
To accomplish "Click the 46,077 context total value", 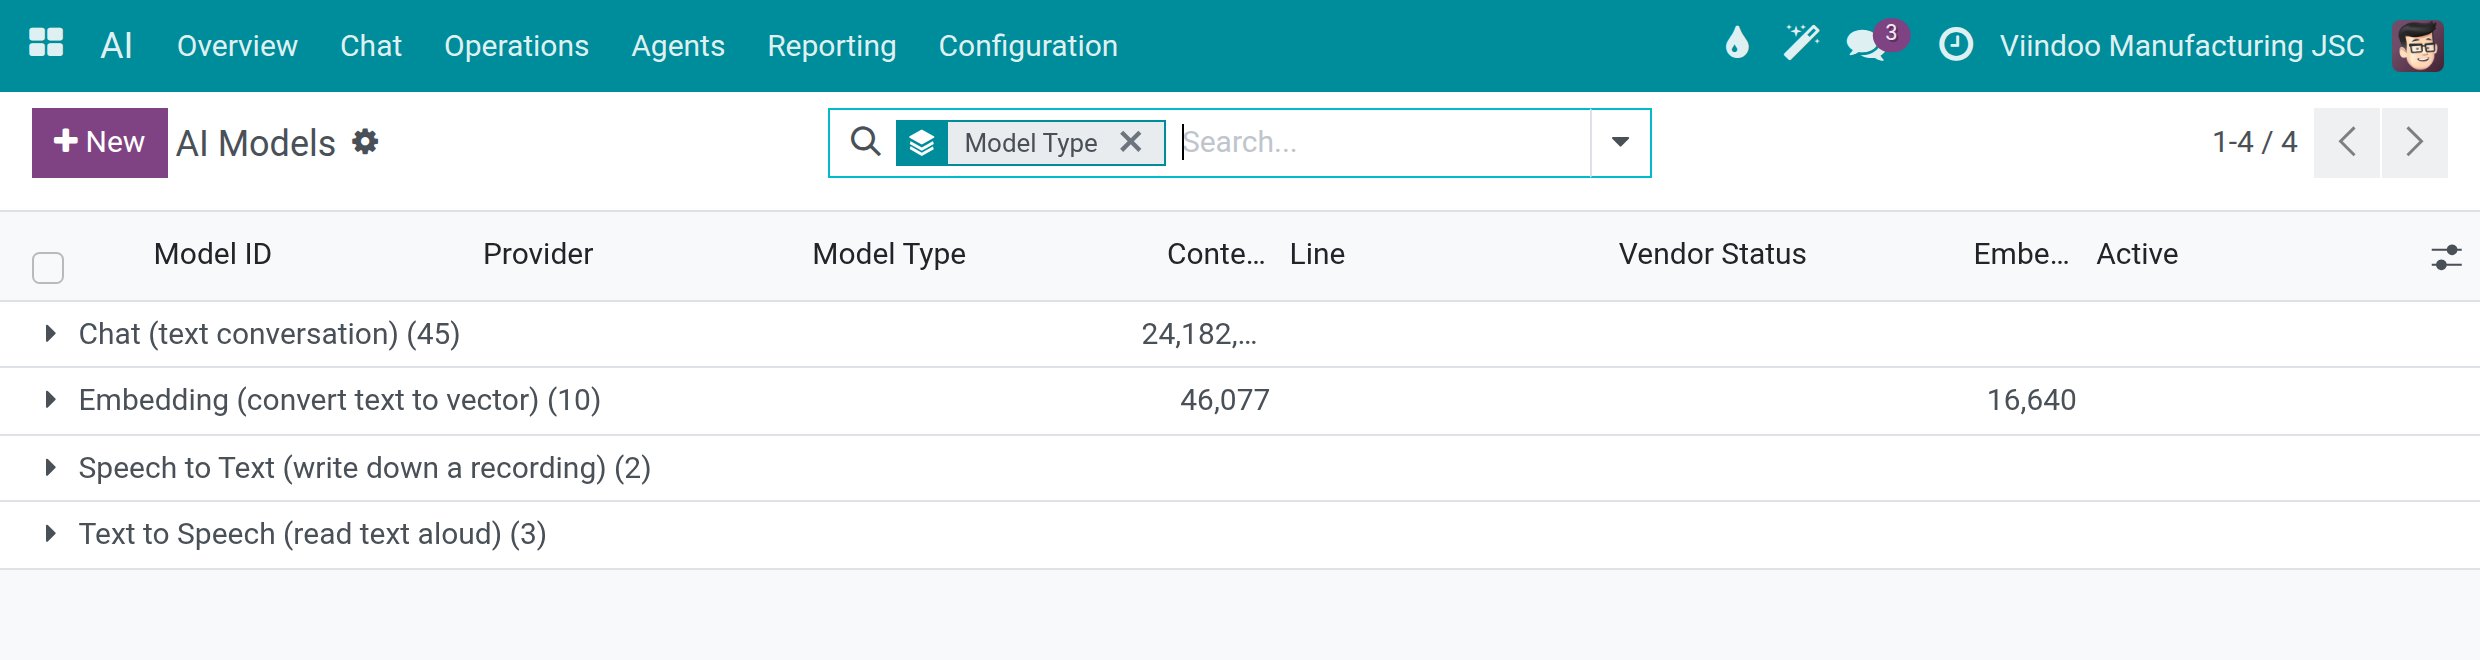I will [x=1225, y=400].
